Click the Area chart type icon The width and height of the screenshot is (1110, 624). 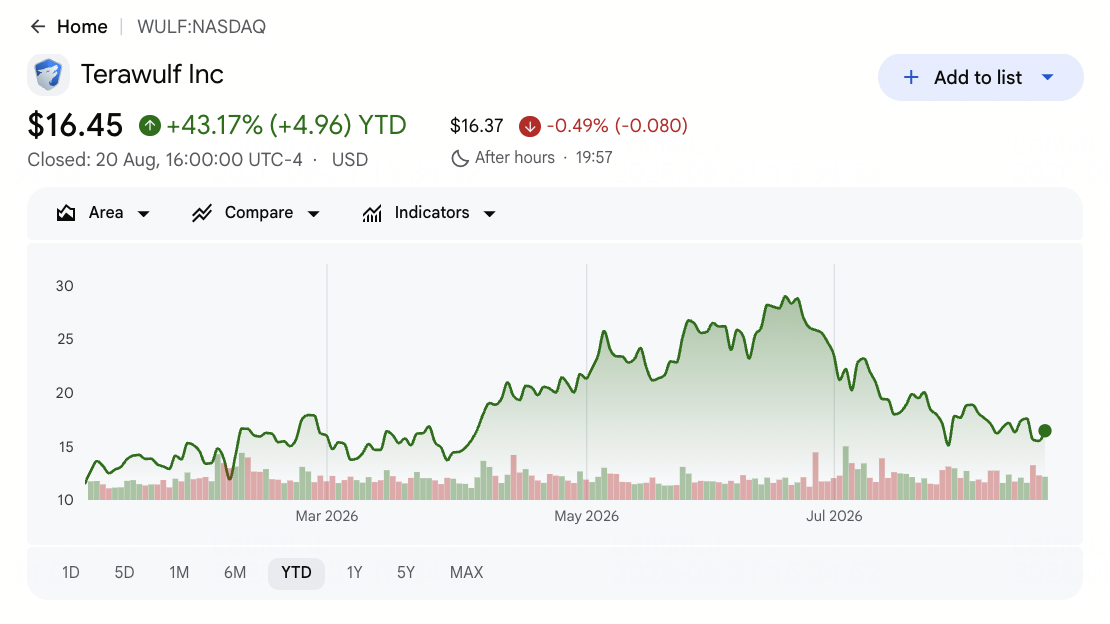click(x=66, y=212)
